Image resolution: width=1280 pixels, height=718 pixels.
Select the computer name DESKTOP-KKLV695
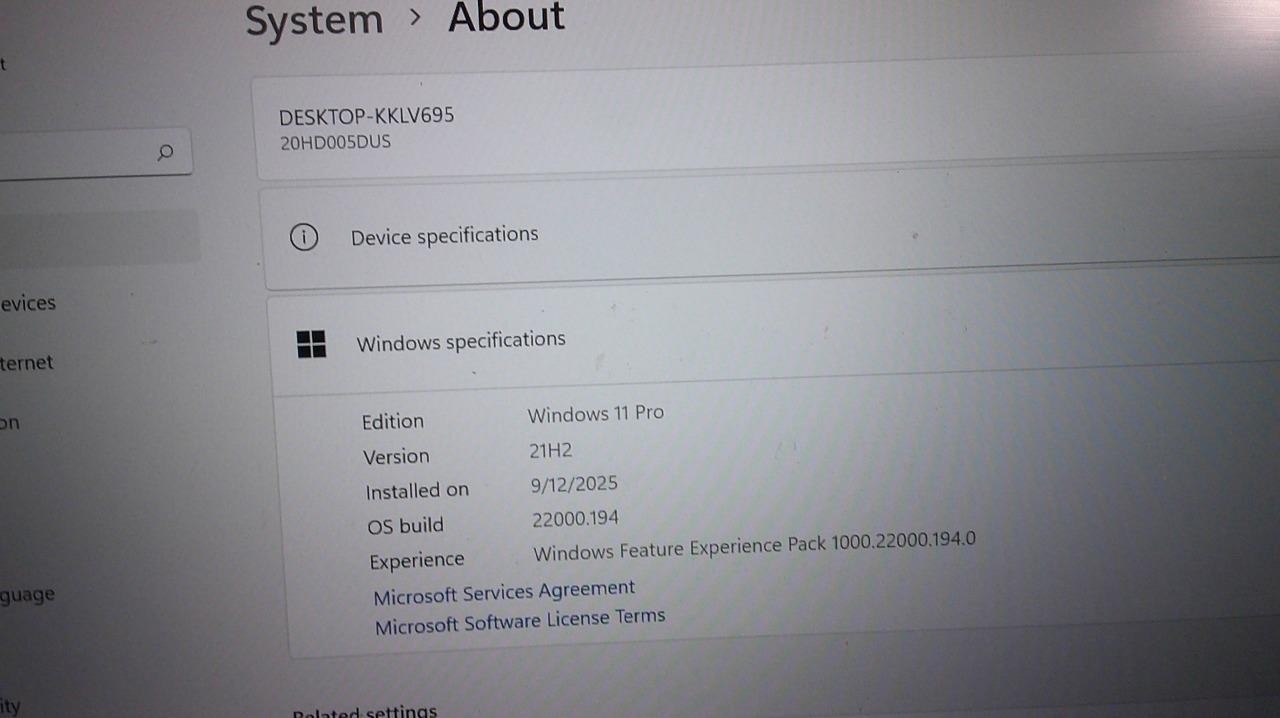[x=366, y=116]
